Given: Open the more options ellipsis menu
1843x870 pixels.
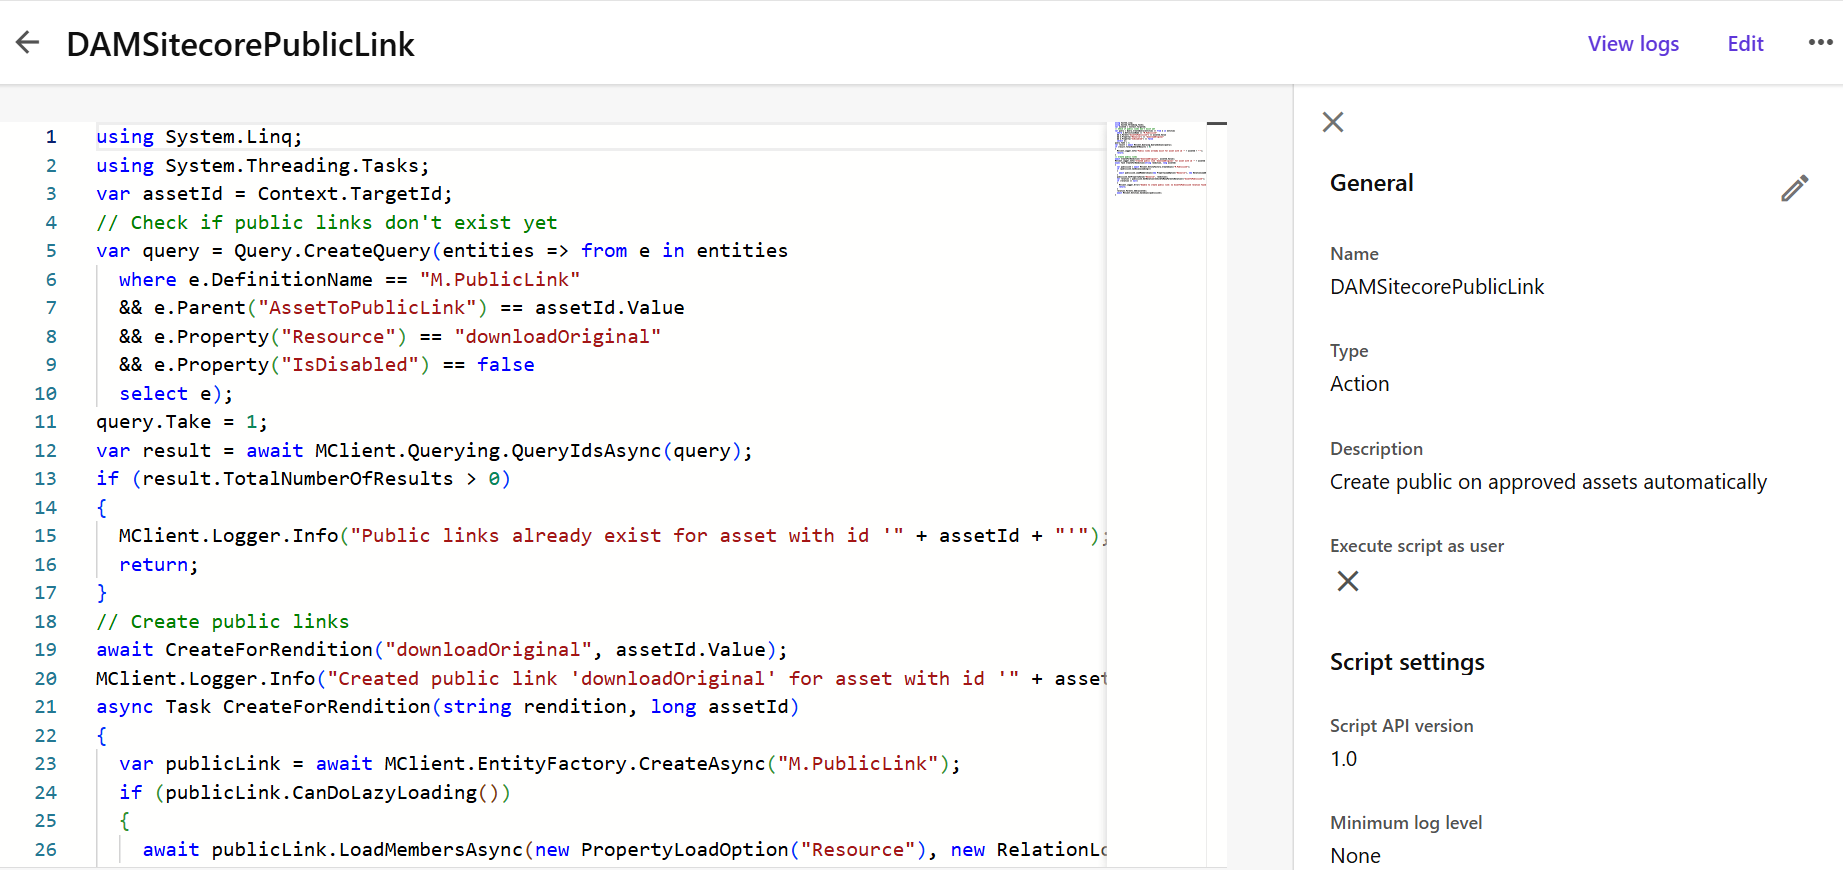Looking at the screenshot, I should tap(1820, 42).
